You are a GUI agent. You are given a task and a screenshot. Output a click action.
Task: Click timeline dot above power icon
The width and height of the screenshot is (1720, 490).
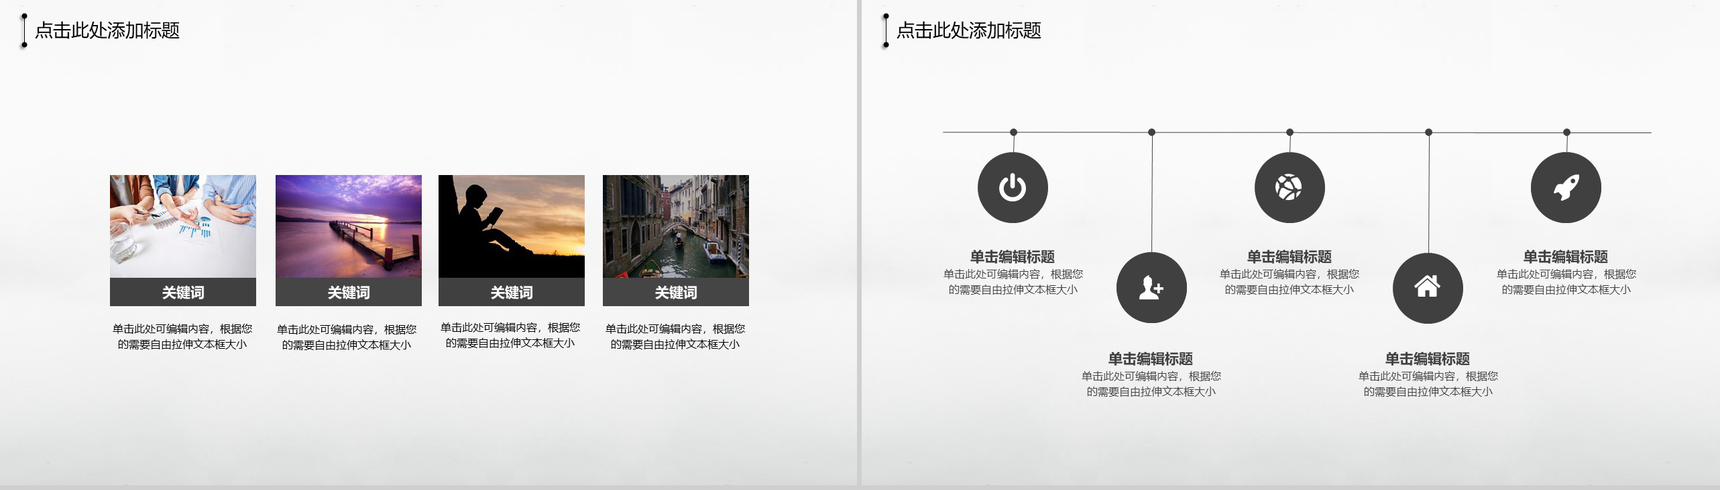(1014, 132)
